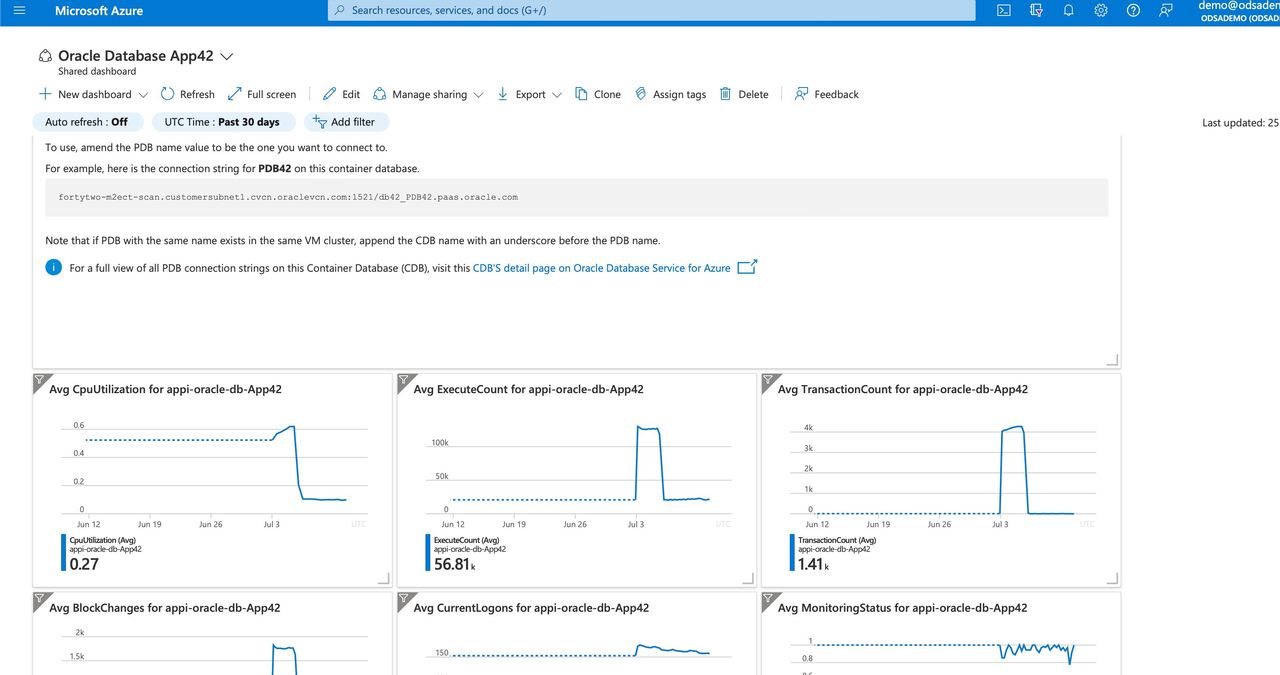Click the search resources input field
1280x675 pixels.
point(651,10)
